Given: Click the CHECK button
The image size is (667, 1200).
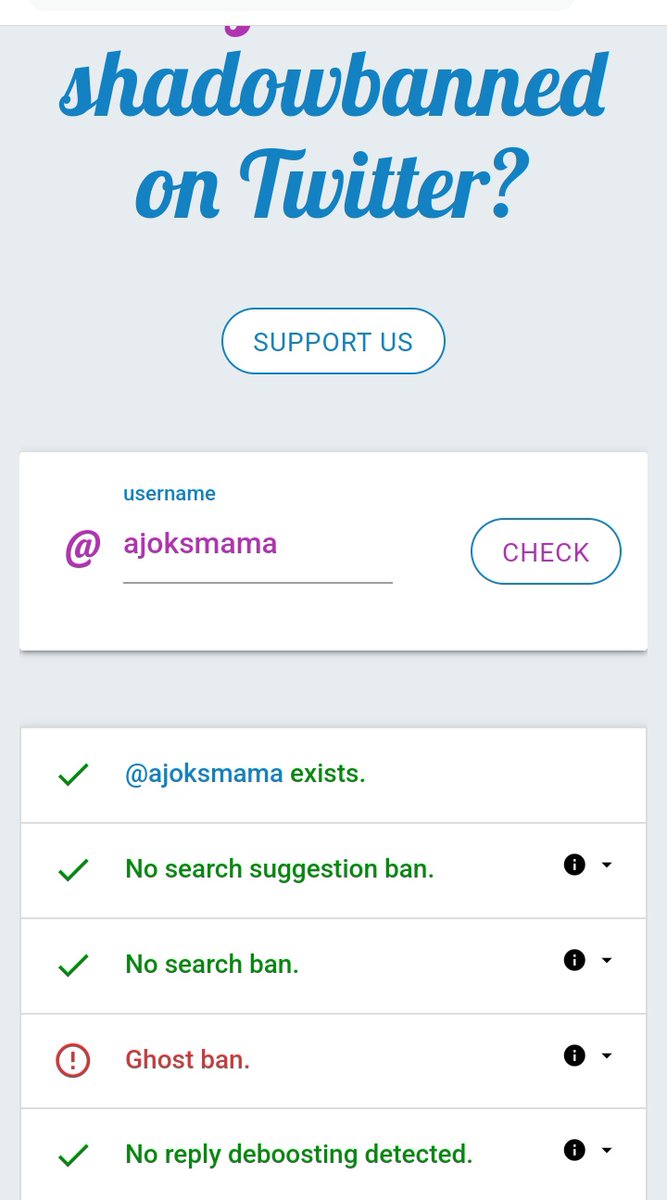Looking at the screenshot, I should [546, 551].
